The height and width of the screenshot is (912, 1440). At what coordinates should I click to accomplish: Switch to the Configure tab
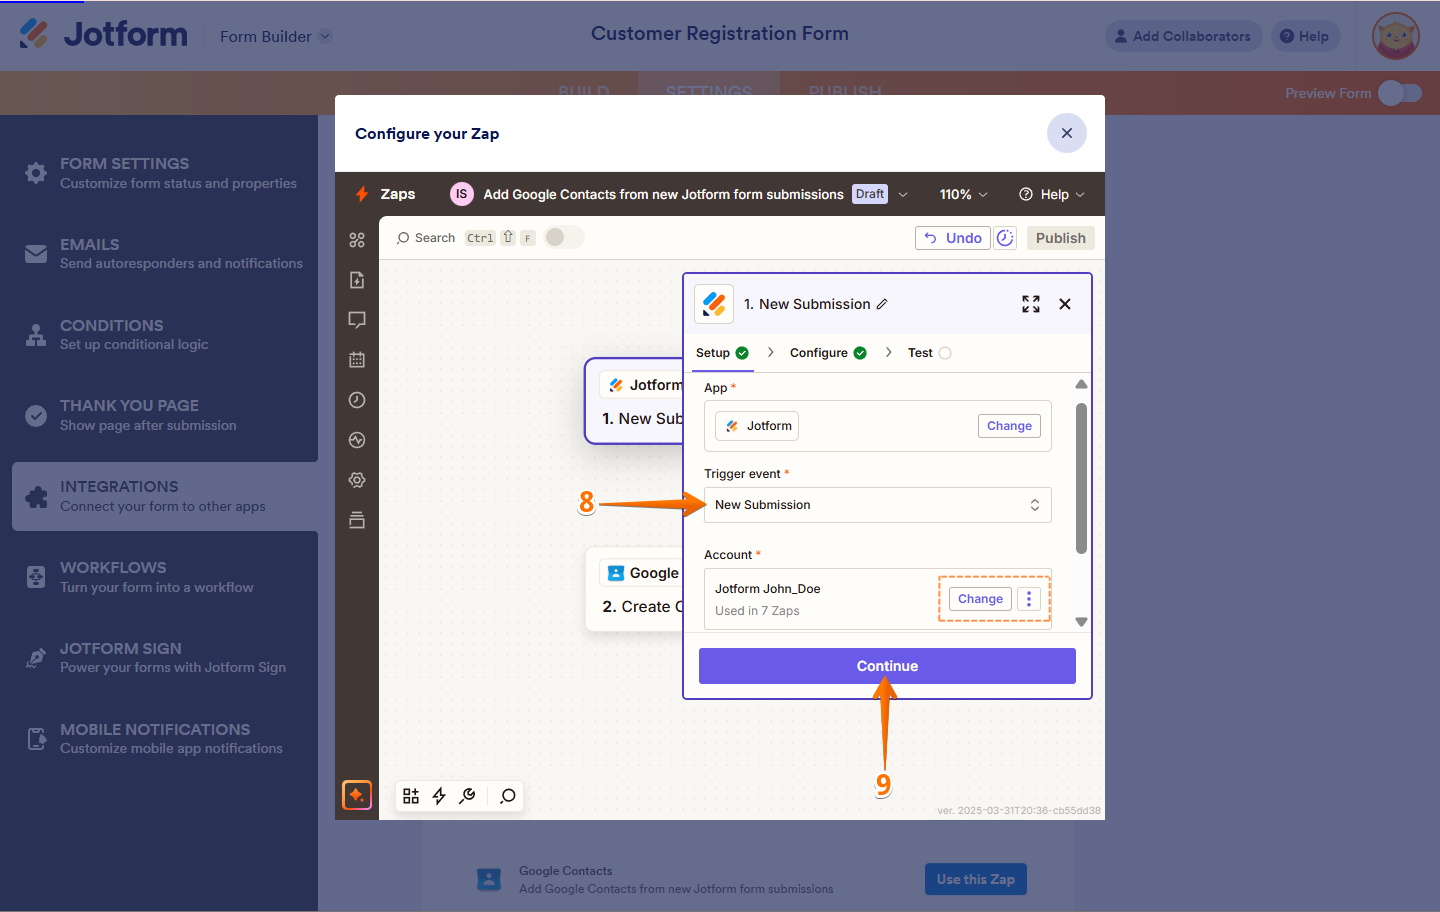(828, 353)
